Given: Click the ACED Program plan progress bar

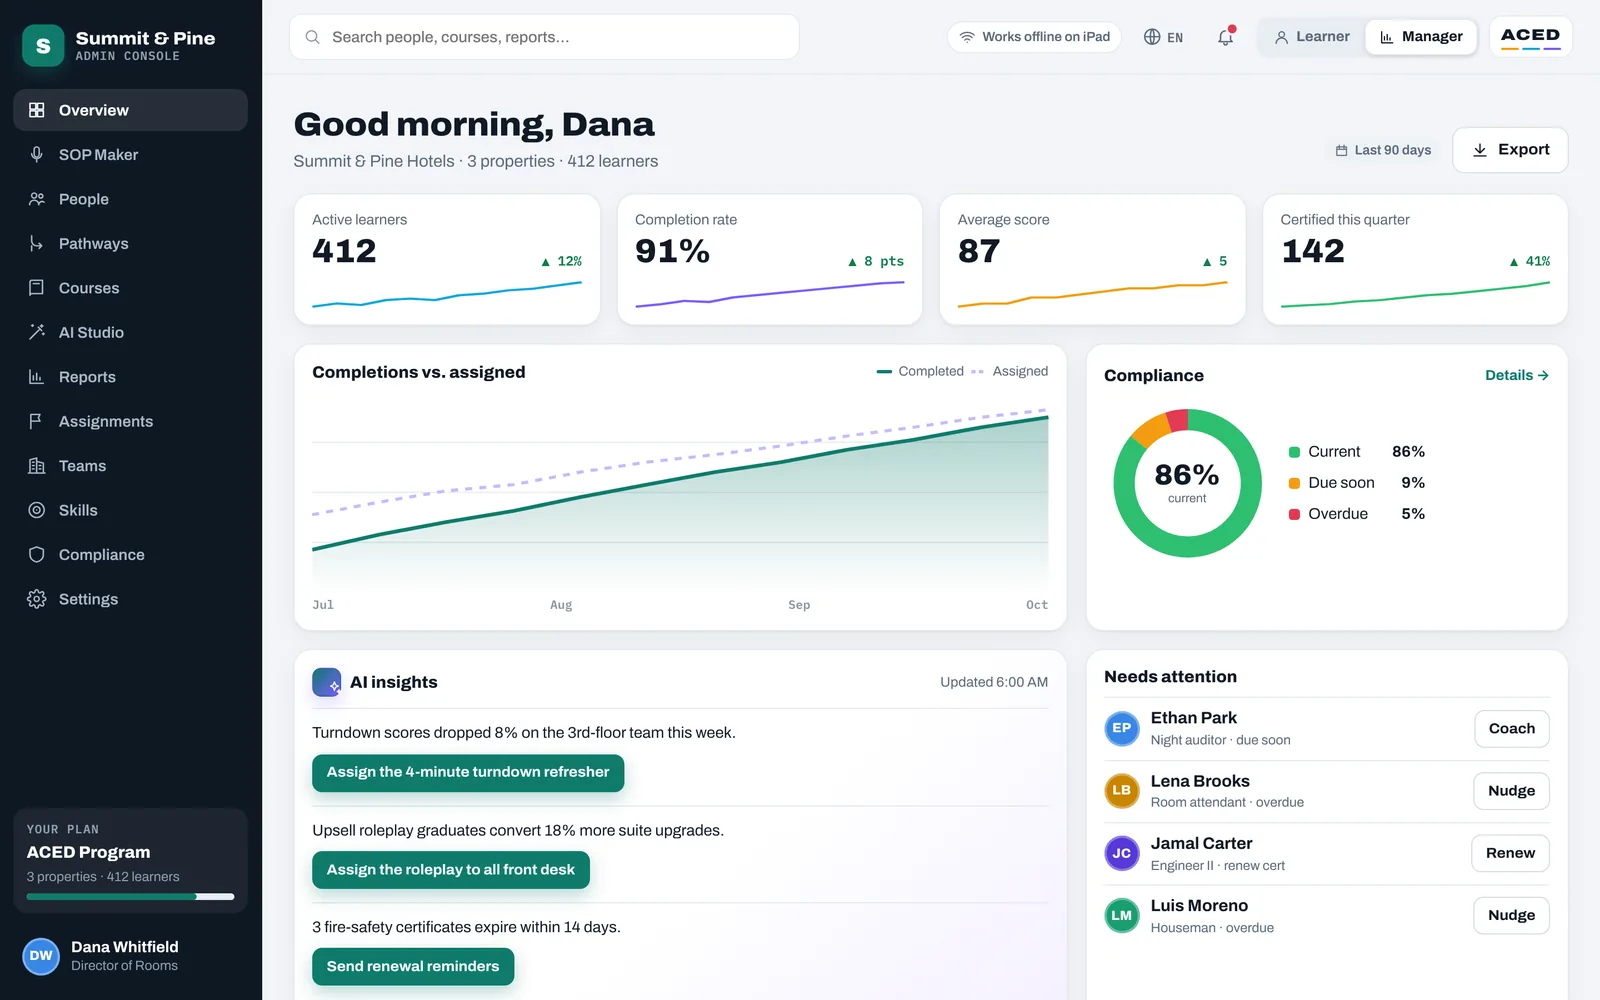Looking at the screenshot, I should [x=131, y=897].
